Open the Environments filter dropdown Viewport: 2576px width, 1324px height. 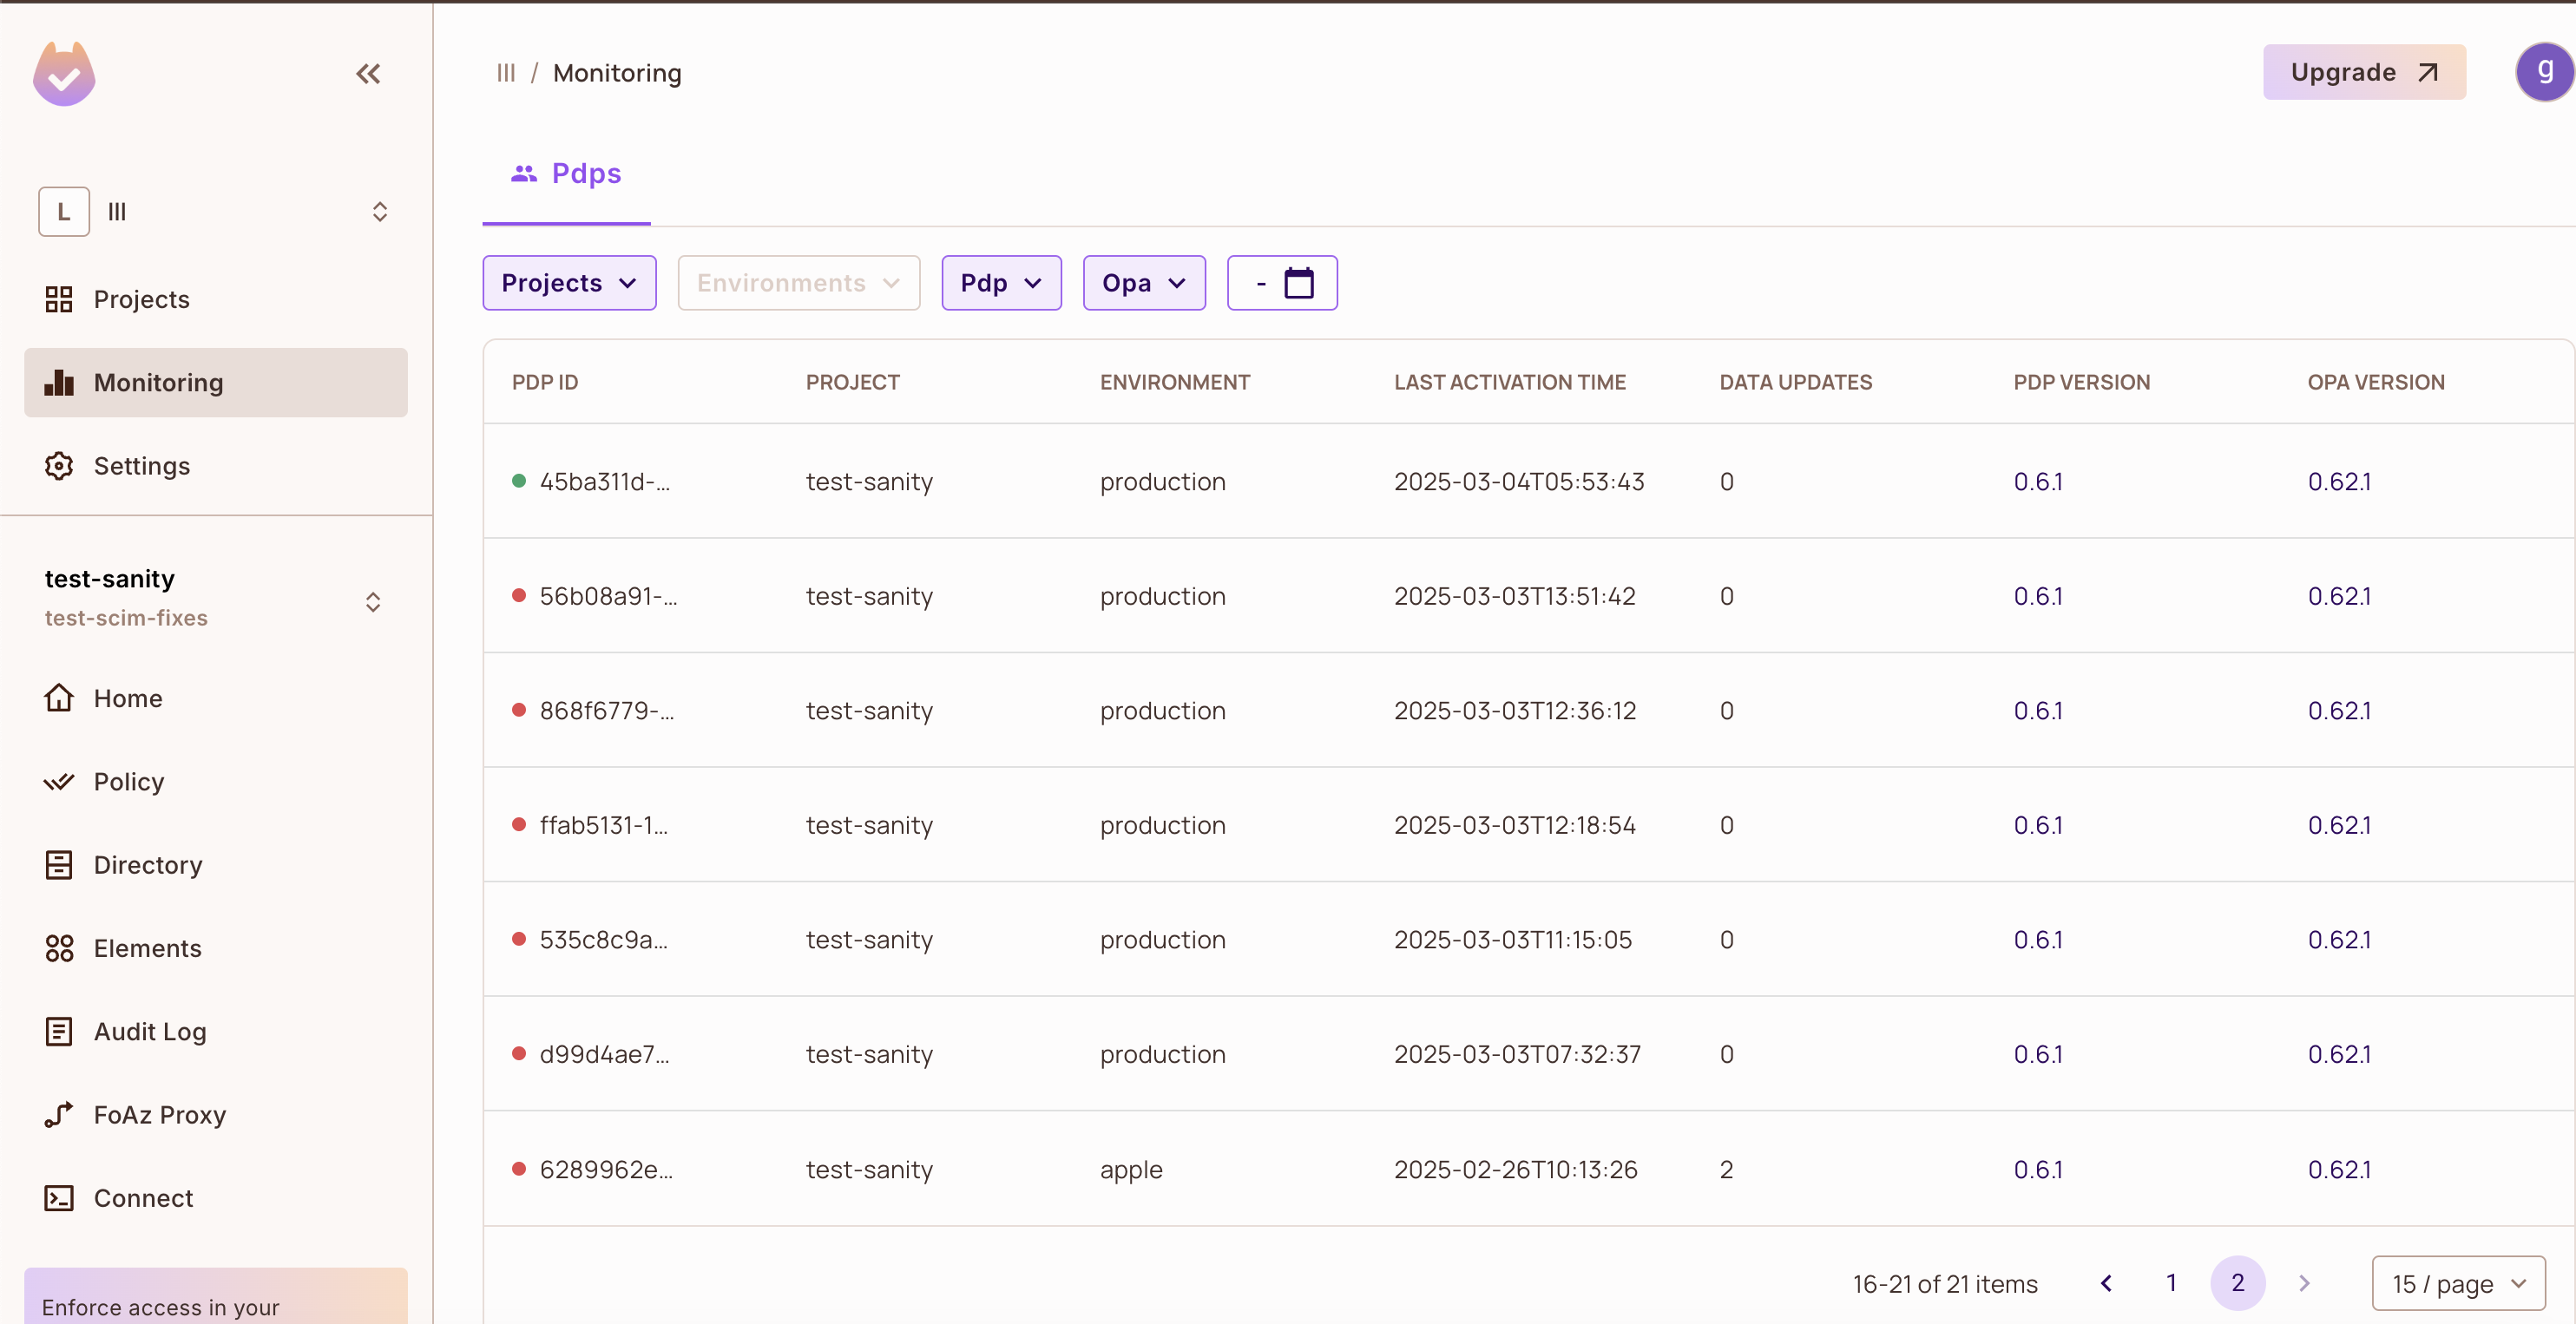click(797, 283)
